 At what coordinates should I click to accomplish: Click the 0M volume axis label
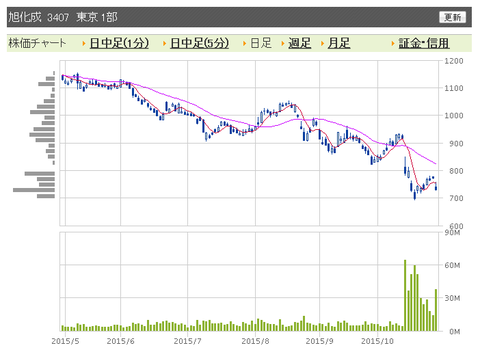(455, 331)
